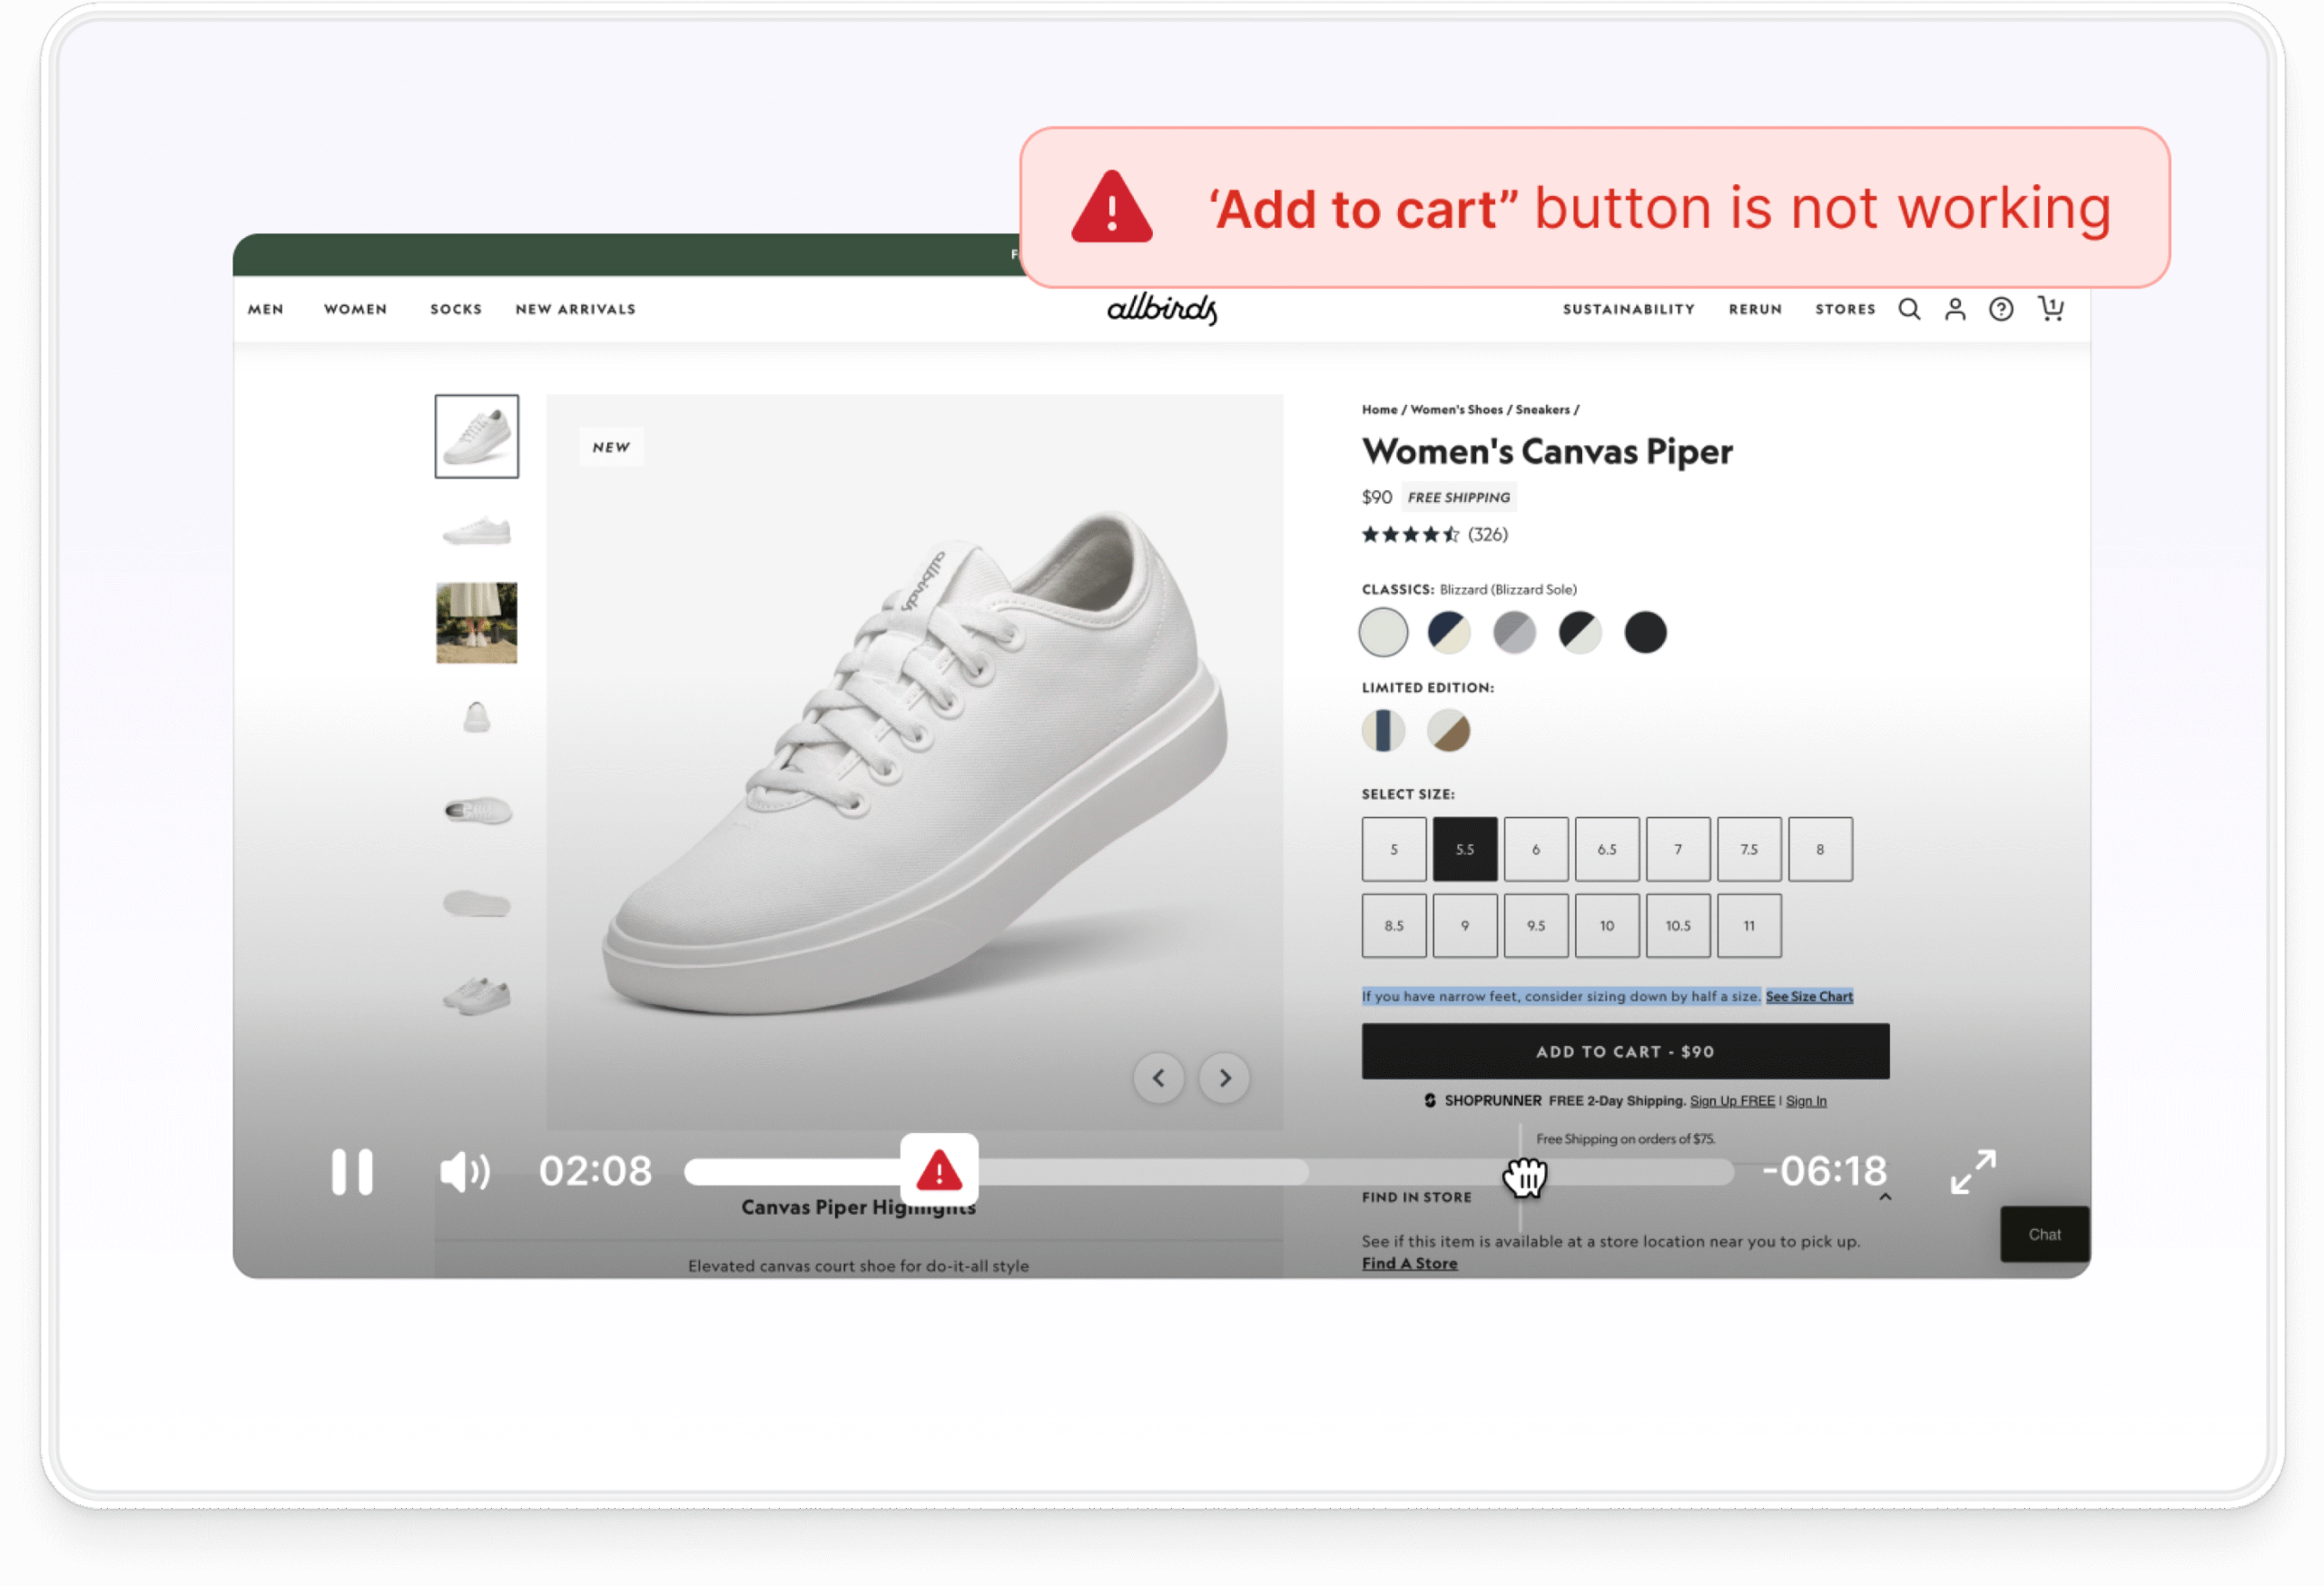The height and width of the screenshot is (1586, 2324).
Task: Click ShopRunner Sign In link
Action: [1806, 1101]
